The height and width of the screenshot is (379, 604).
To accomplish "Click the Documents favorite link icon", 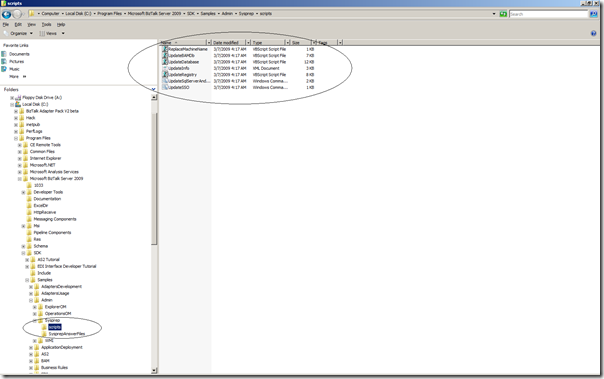I will point(4,54).
